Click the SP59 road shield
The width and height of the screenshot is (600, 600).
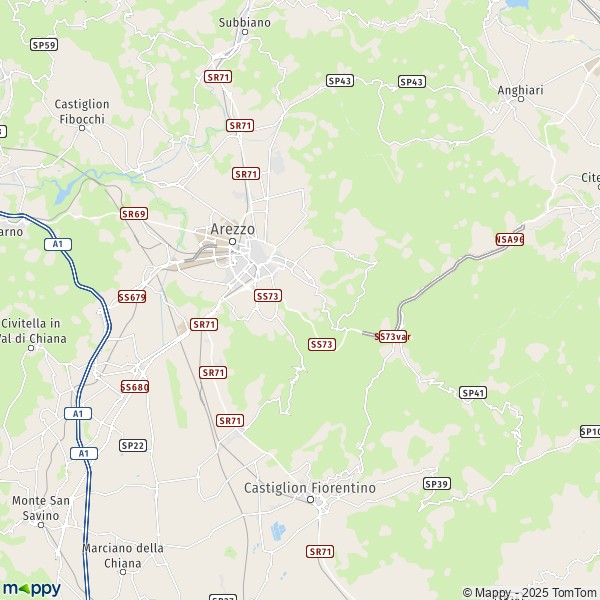[x=44, y=45]
